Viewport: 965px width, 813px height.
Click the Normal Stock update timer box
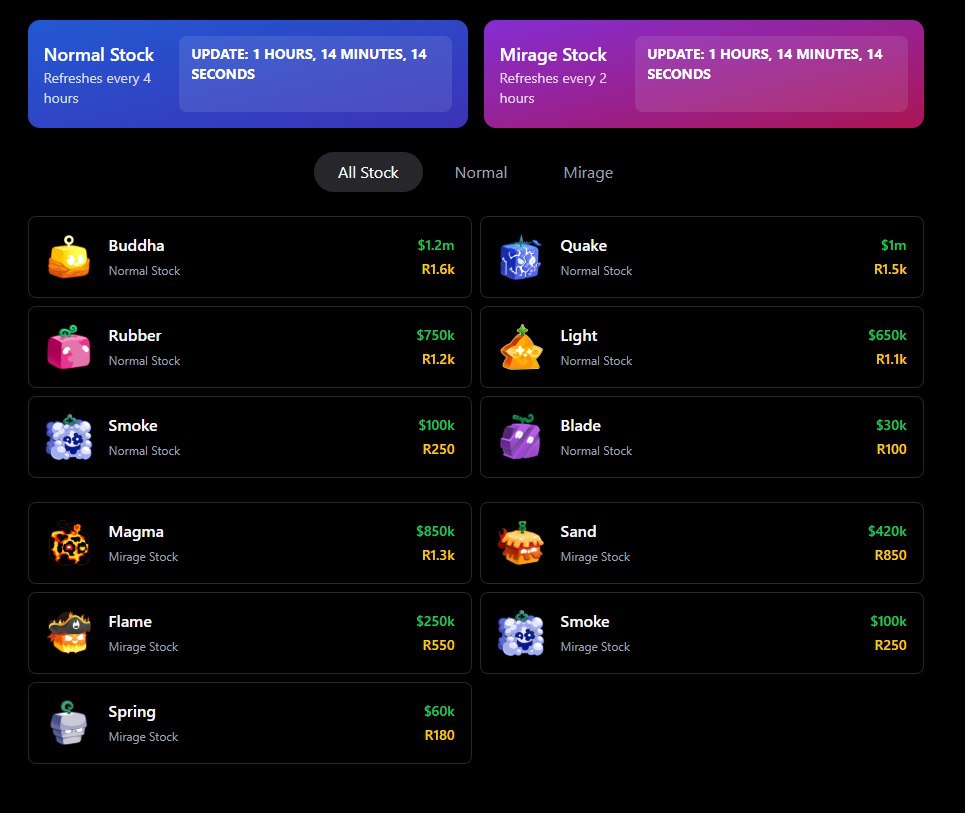[x=315, y=74]
